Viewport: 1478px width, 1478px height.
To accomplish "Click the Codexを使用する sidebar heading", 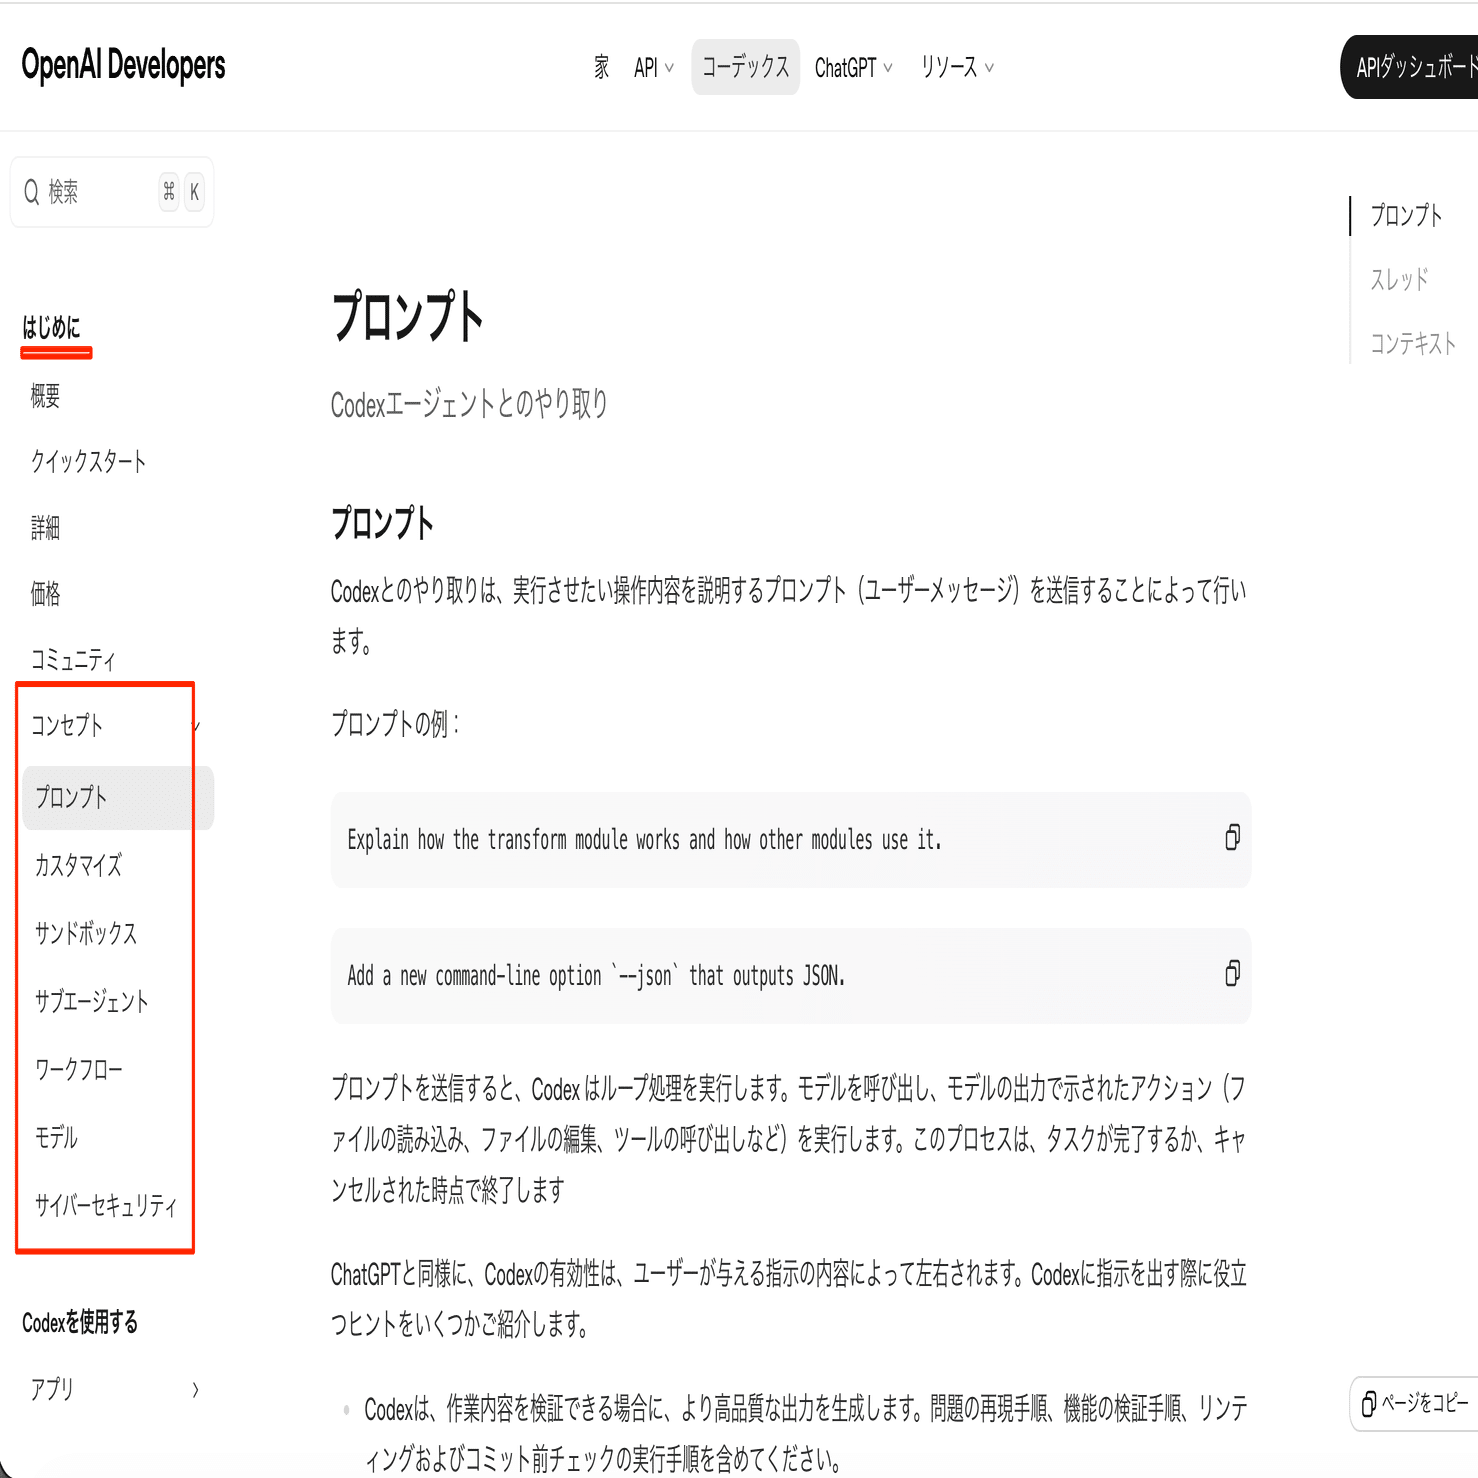I will [x=80, y=1322].
